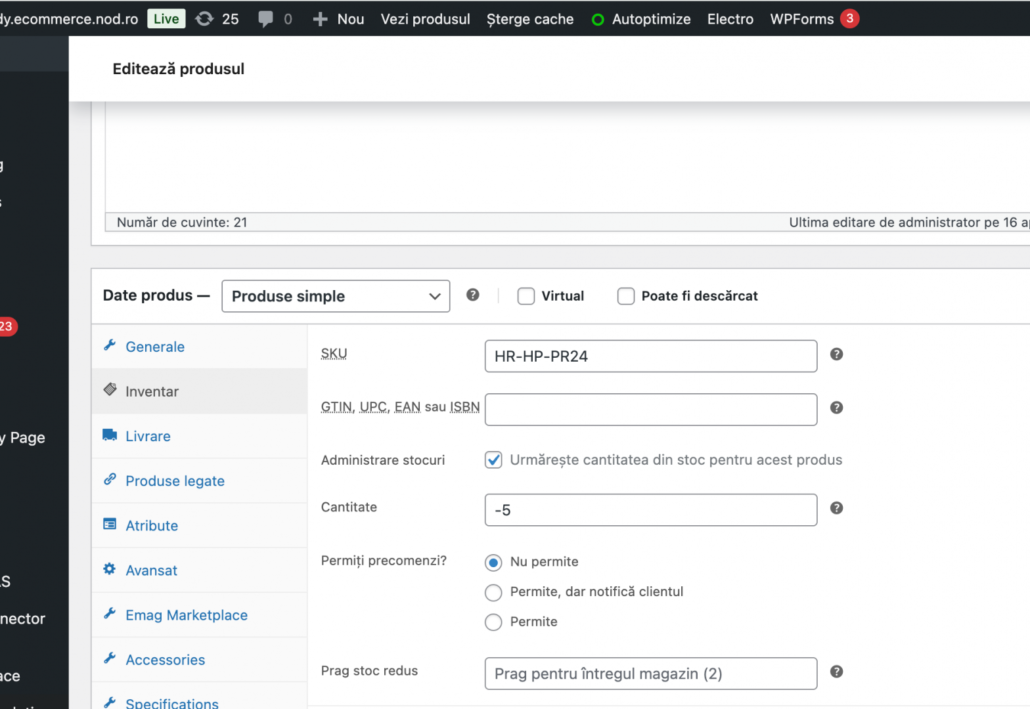Click the green Autoptimize status circle
The image size is (1030, 709).
click(x=598, y=20)
